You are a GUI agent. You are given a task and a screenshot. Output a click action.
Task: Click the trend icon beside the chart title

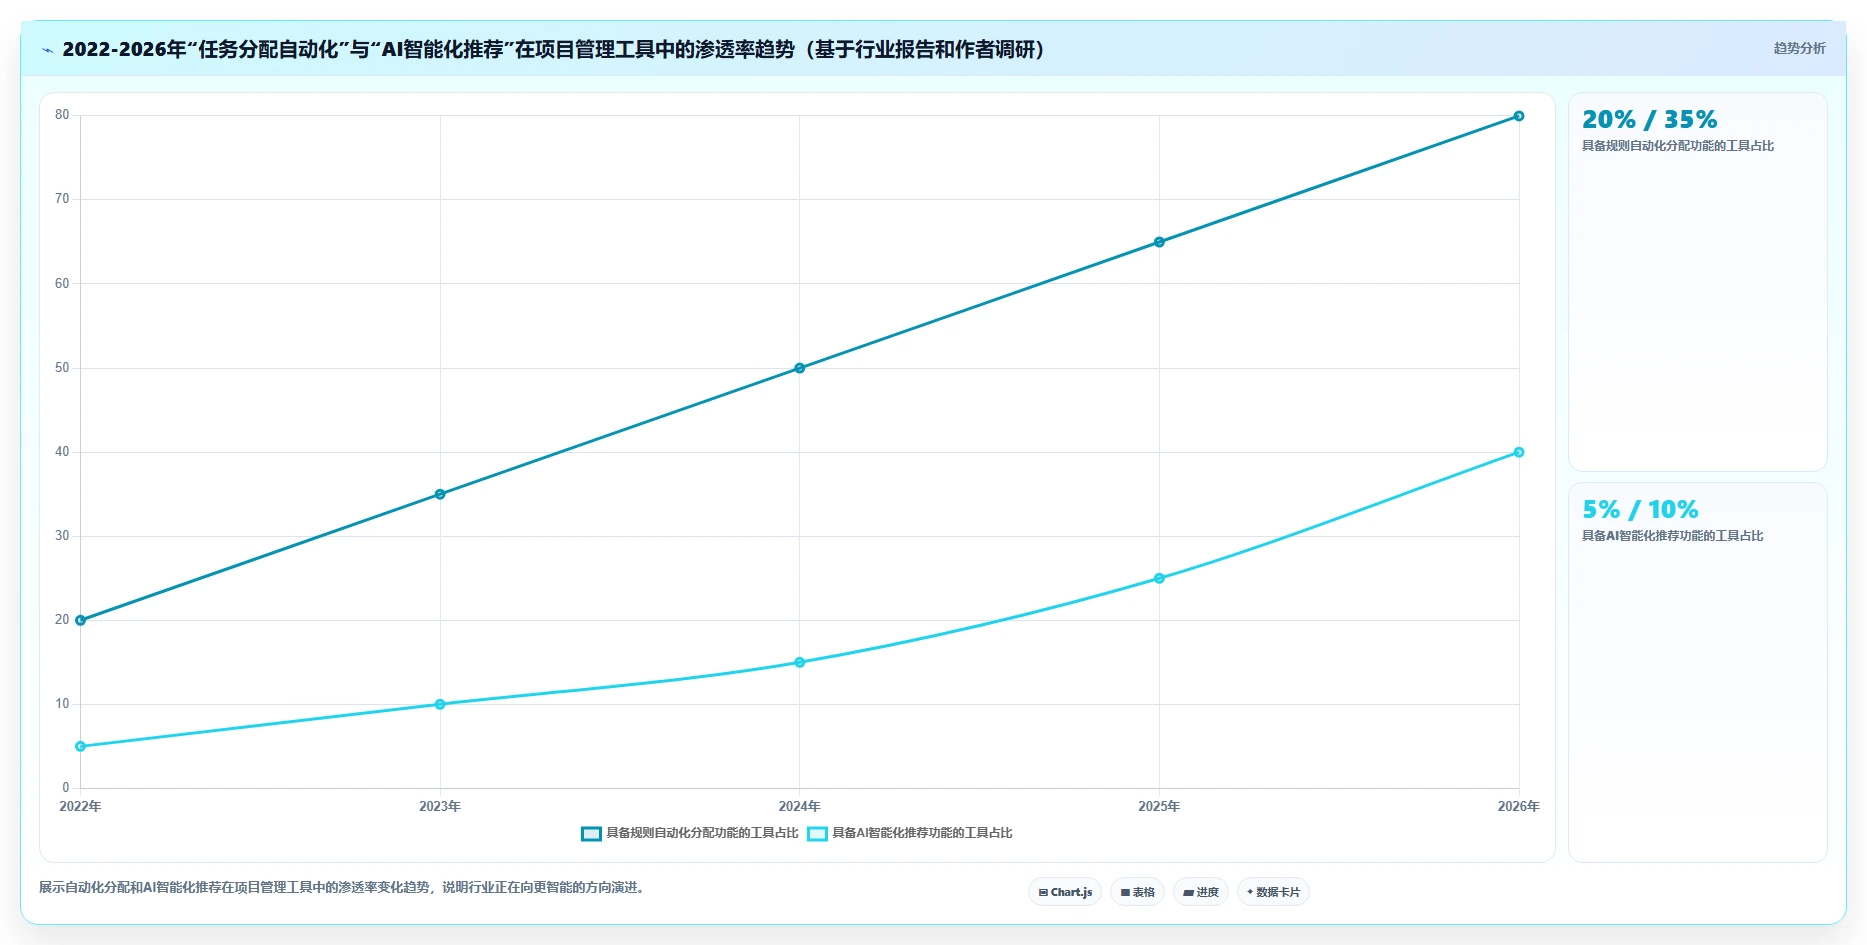pyautogui.click(x=47, y=50)
